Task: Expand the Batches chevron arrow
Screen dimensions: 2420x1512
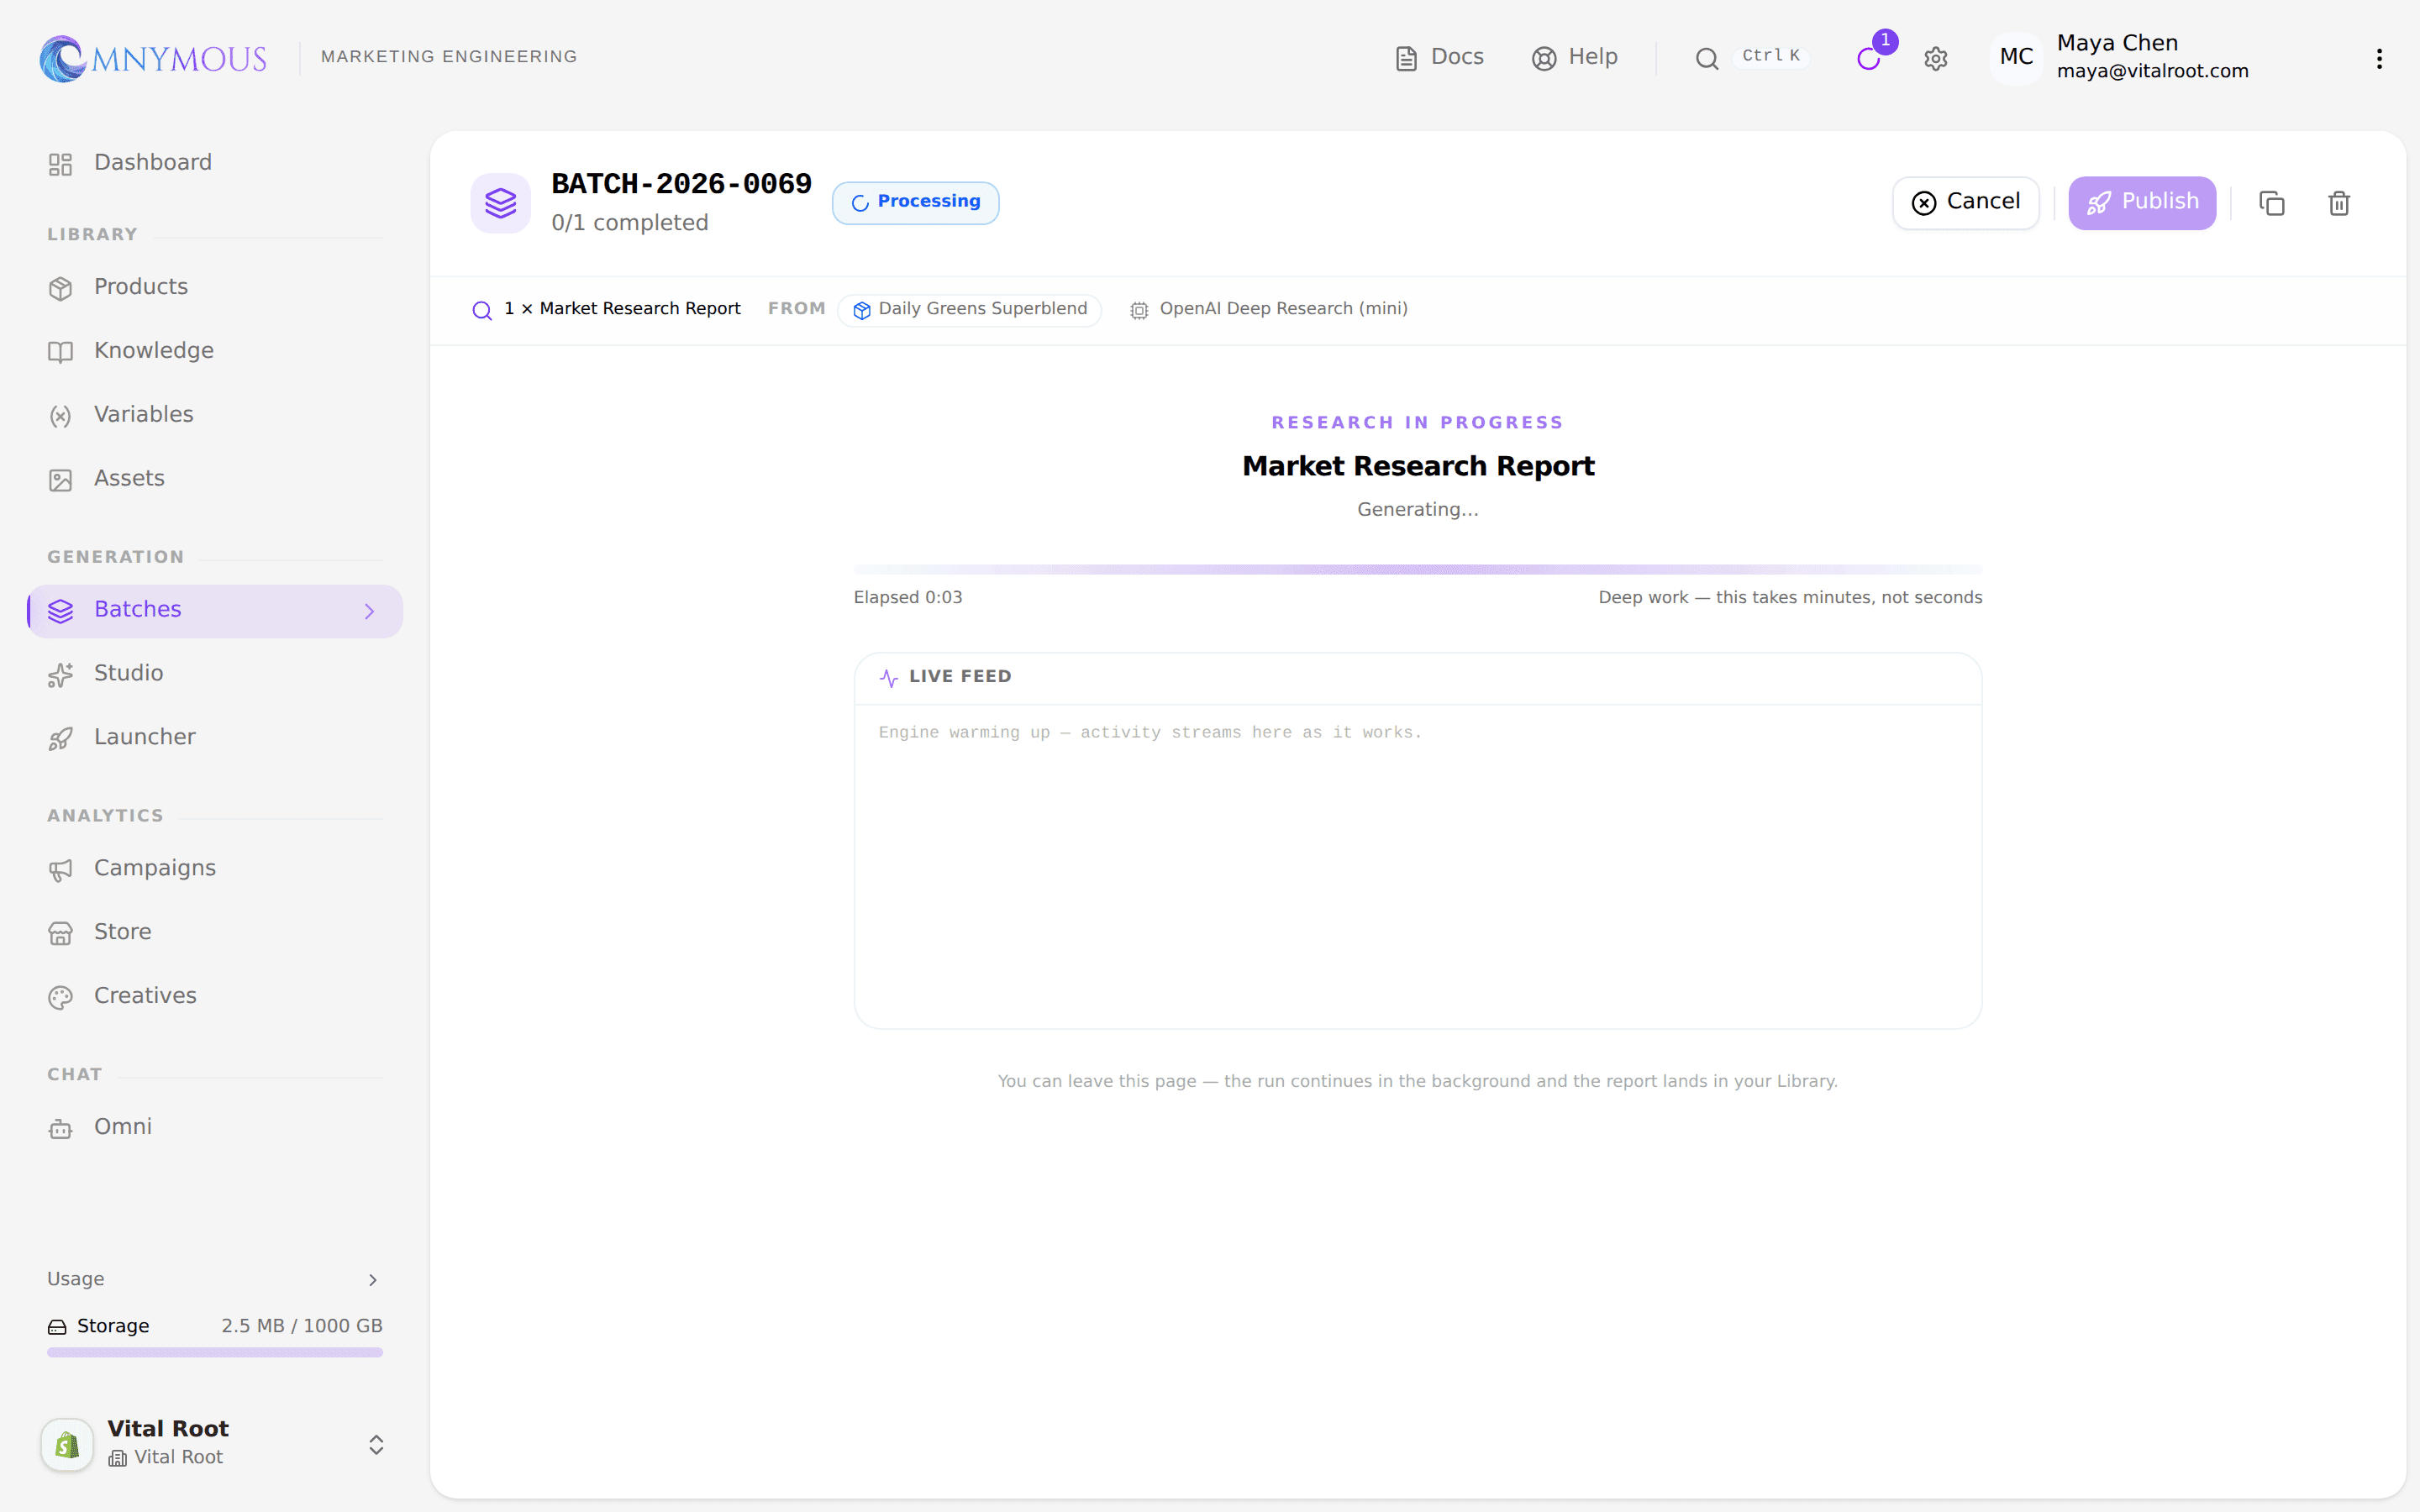Action: [370, 611]
